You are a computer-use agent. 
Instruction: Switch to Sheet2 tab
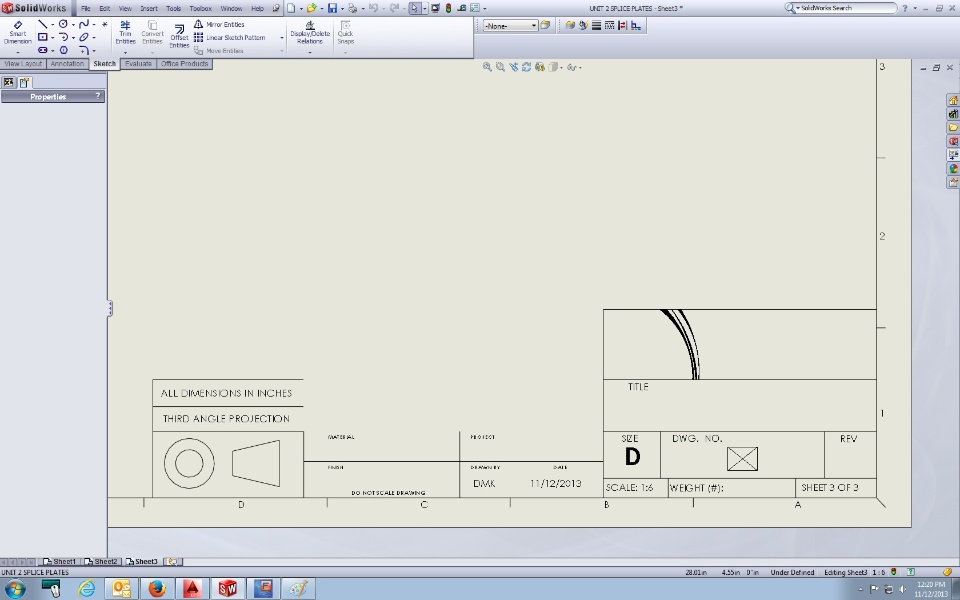click(101, 561)
